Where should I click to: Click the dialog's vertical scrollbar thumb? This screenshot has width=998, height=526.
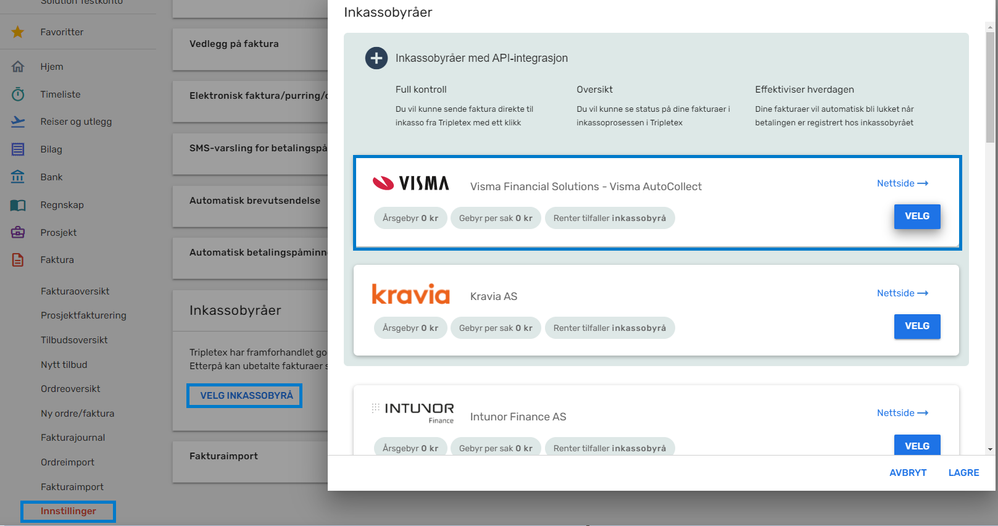click(x=990, y=86)
